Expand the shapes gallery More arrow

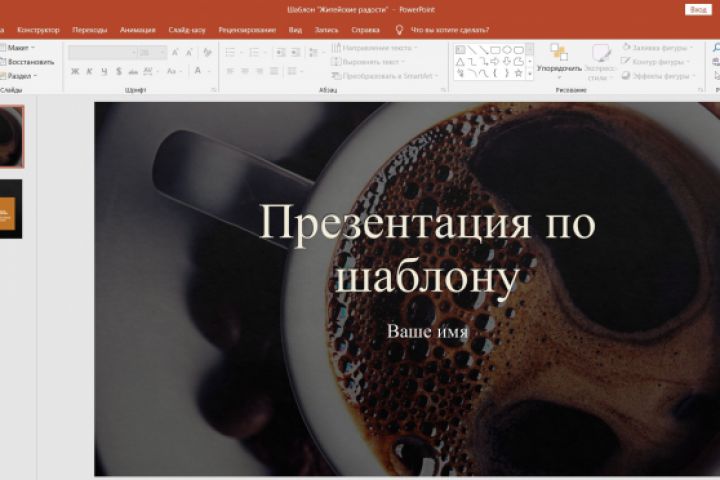coord(529,73)
